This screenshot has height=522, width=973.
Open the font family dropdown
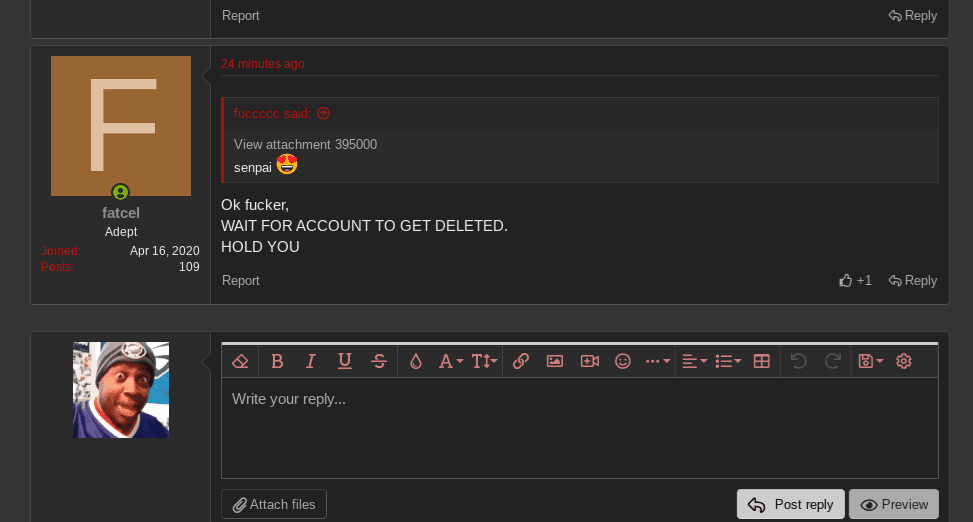click(x=451, y=362)
